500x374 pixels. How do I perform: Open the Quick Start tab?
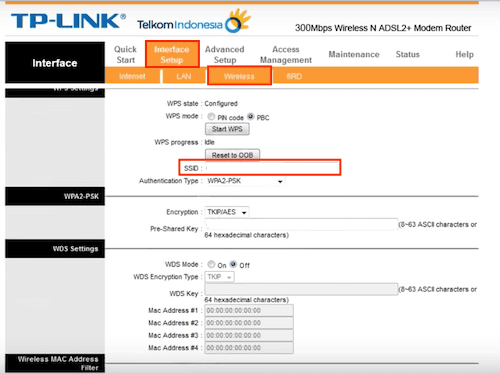(125, 55)
